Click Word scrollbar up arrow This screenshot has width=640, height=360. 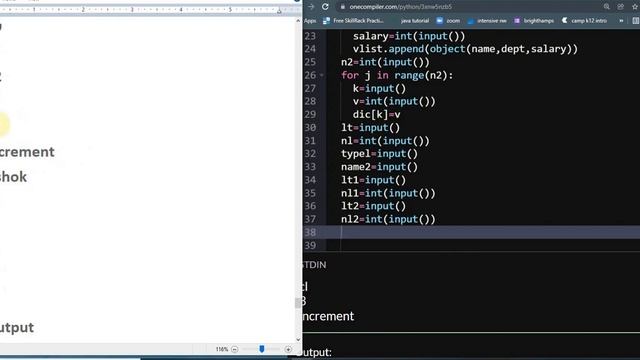click(x=298, y=20)
